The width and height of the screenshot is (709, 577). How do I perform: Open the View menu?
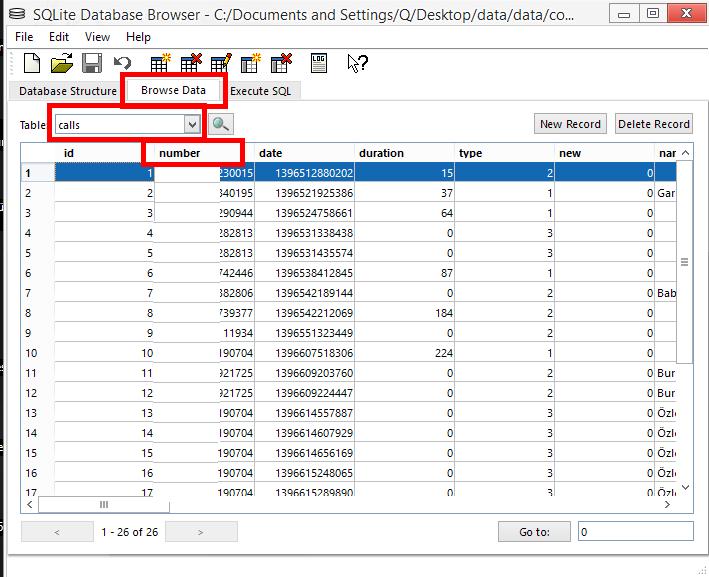coord(97,37)
